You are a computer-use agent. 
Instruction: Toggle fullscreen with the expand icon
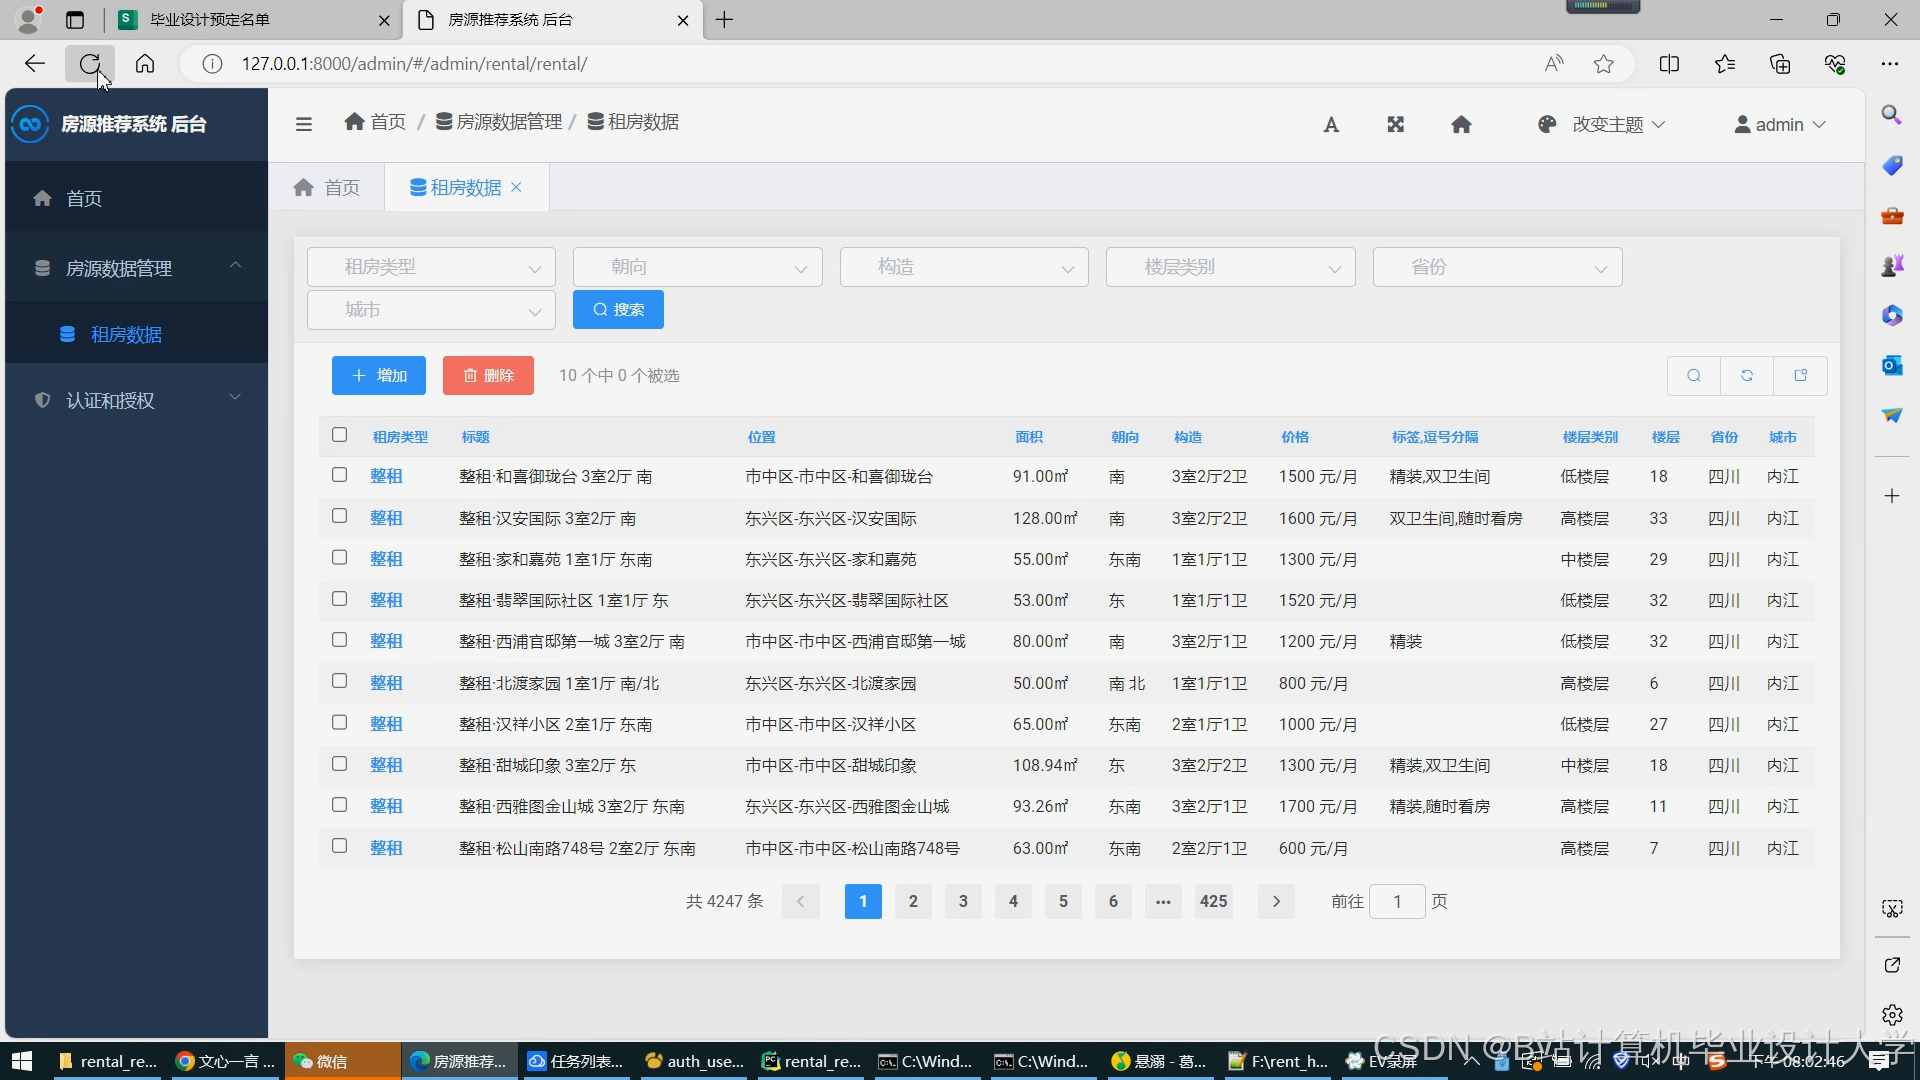pos(1396,124)
